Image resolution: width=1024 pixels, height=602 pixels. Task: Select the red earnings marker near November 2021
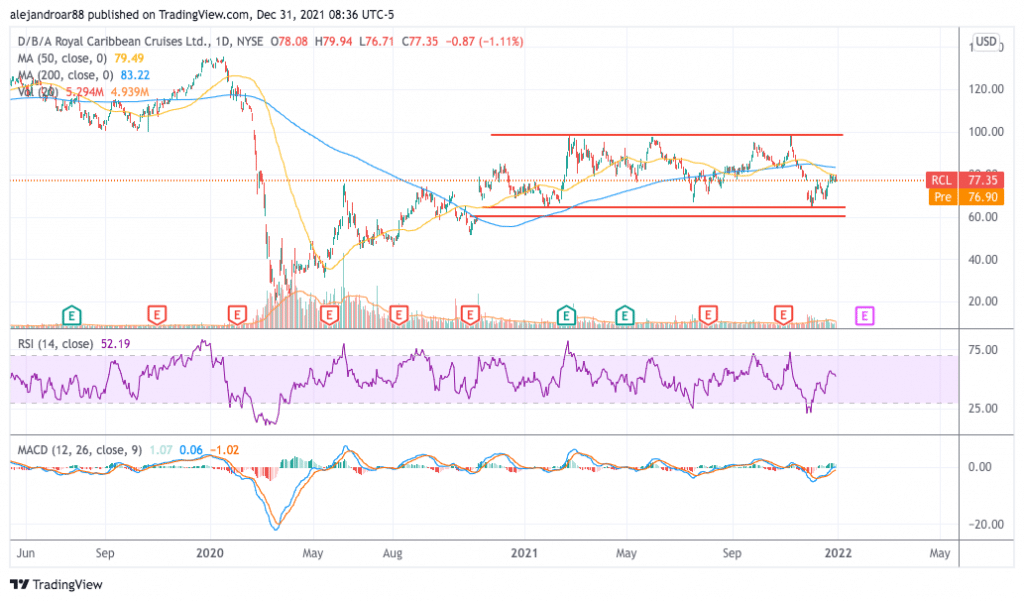pyautogui.click(x=783, y=316)
